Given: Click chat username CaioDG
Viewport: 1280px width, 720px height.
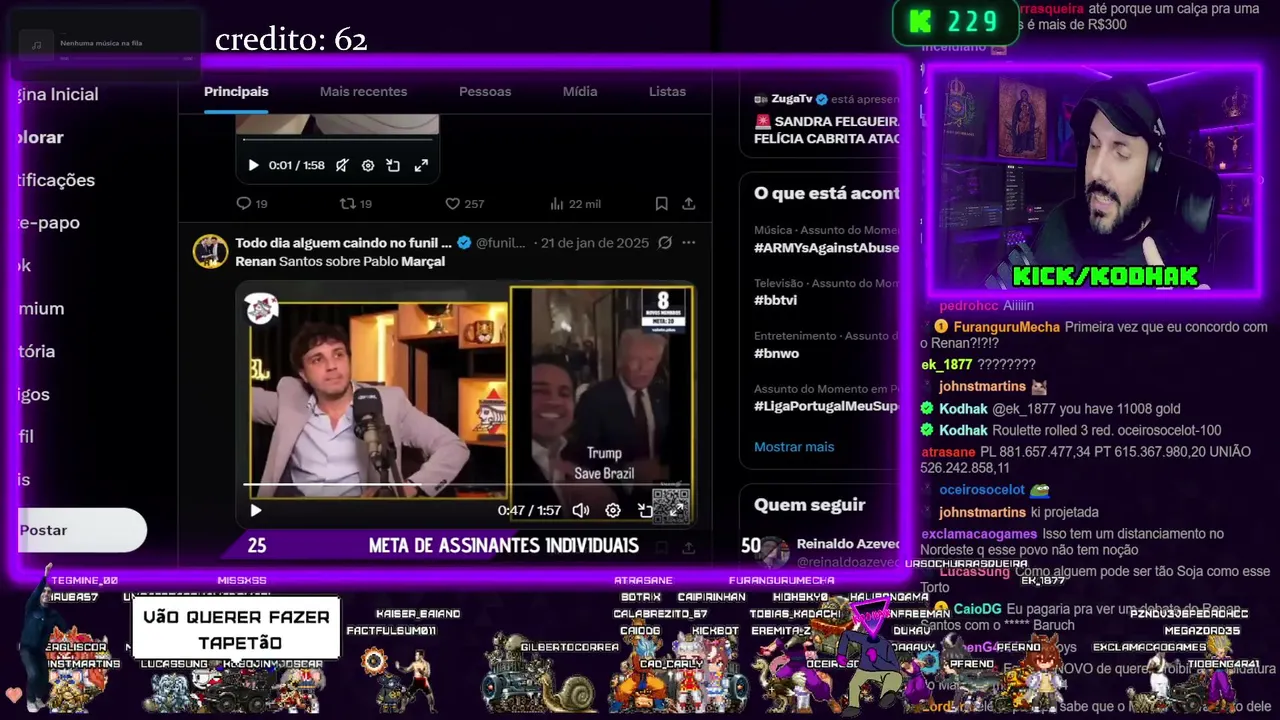Looking at the screenshot, I should [977, 609].
